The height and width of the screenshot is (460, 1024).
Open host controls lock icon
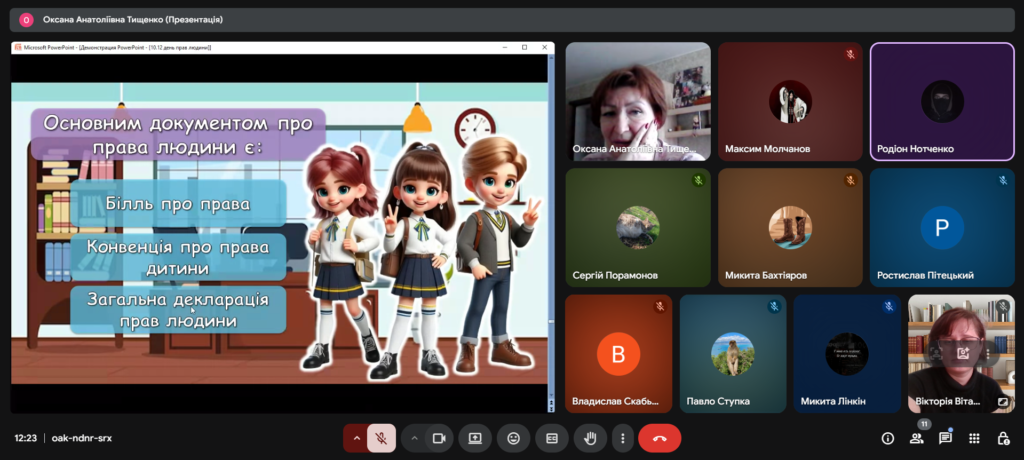(1003, 438)
